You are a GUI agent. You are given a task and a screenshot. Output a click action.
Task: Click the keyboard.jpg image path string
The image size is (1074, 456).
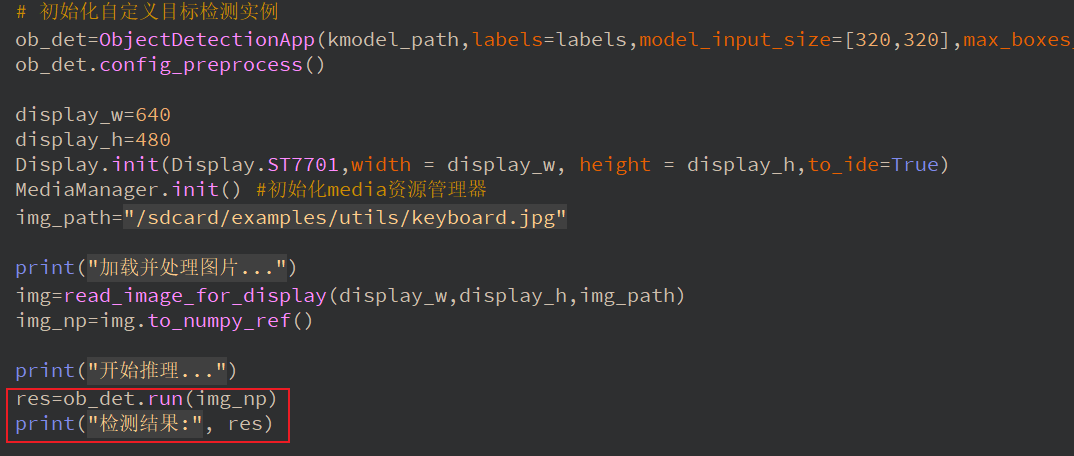coord(344,217)
